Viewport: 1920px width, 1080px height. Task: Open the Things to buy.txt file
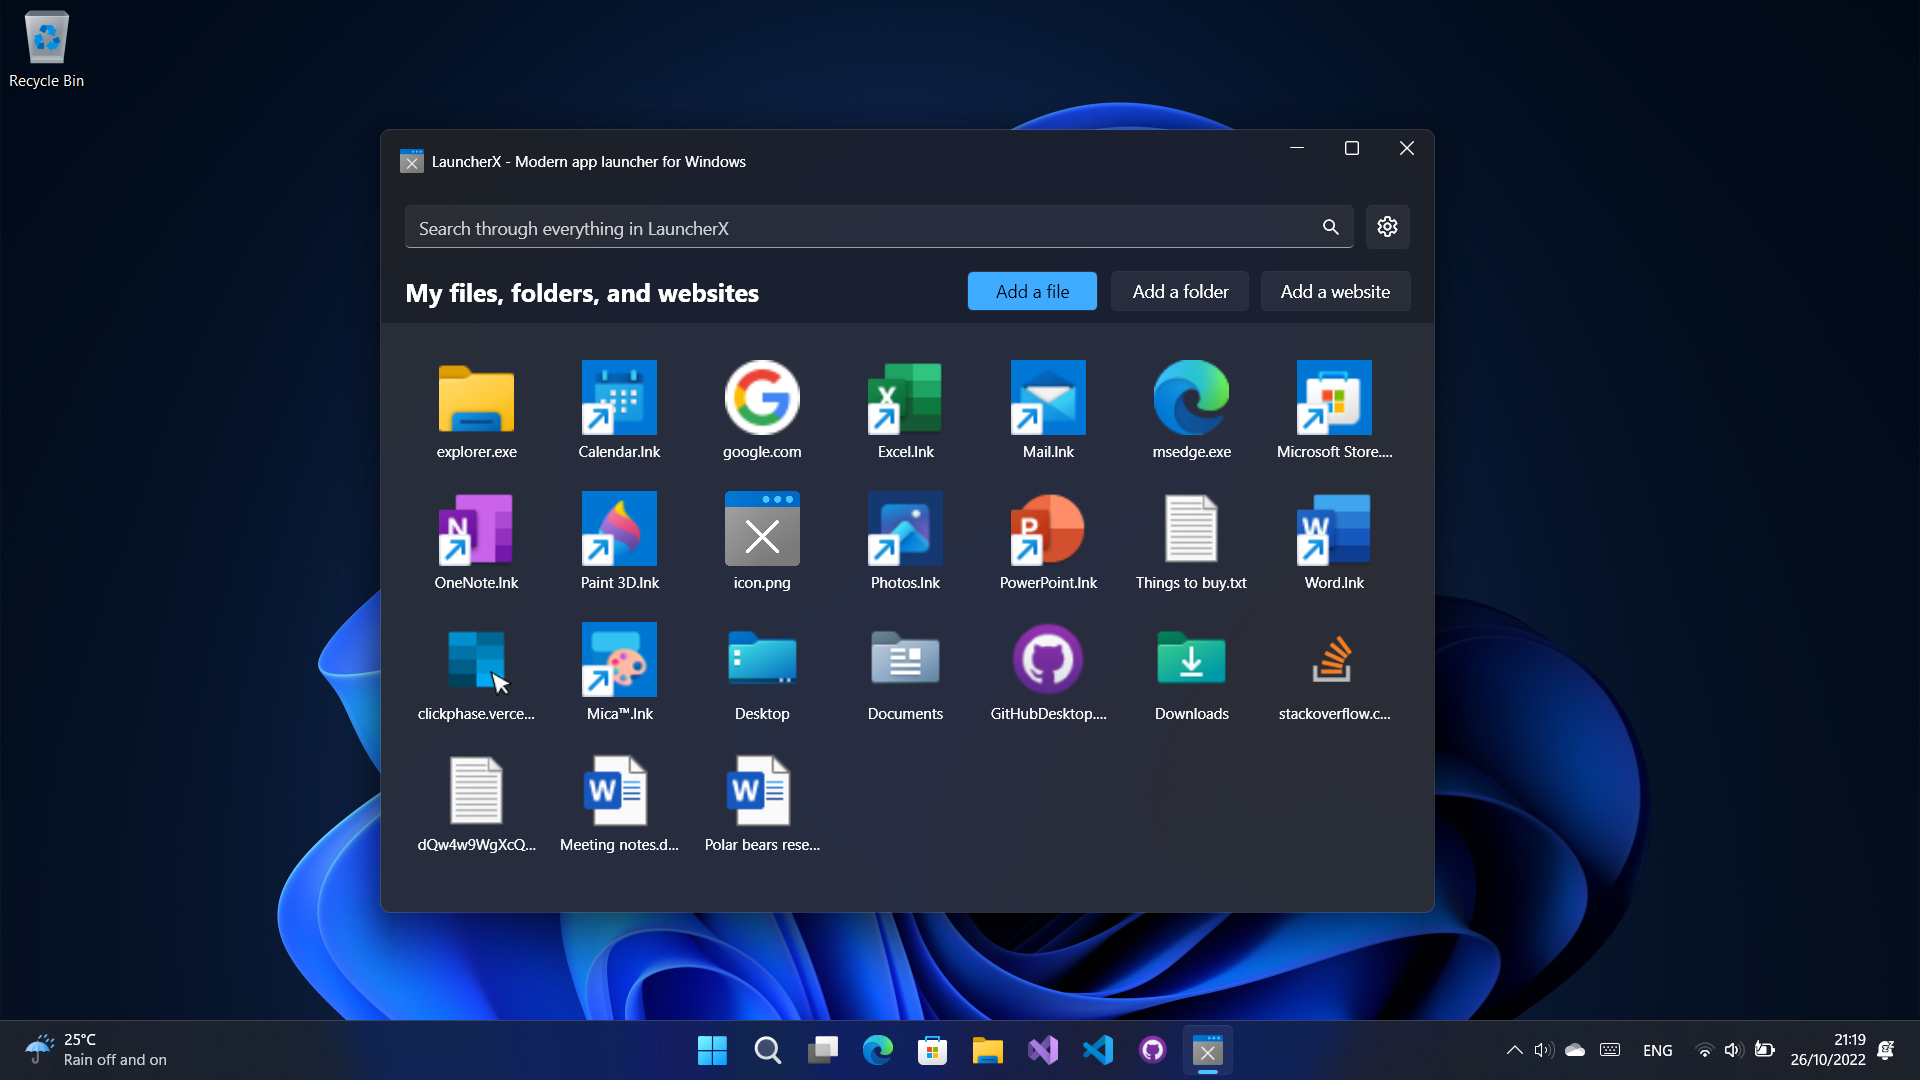pyautogui.click(x=1191, y=542)
